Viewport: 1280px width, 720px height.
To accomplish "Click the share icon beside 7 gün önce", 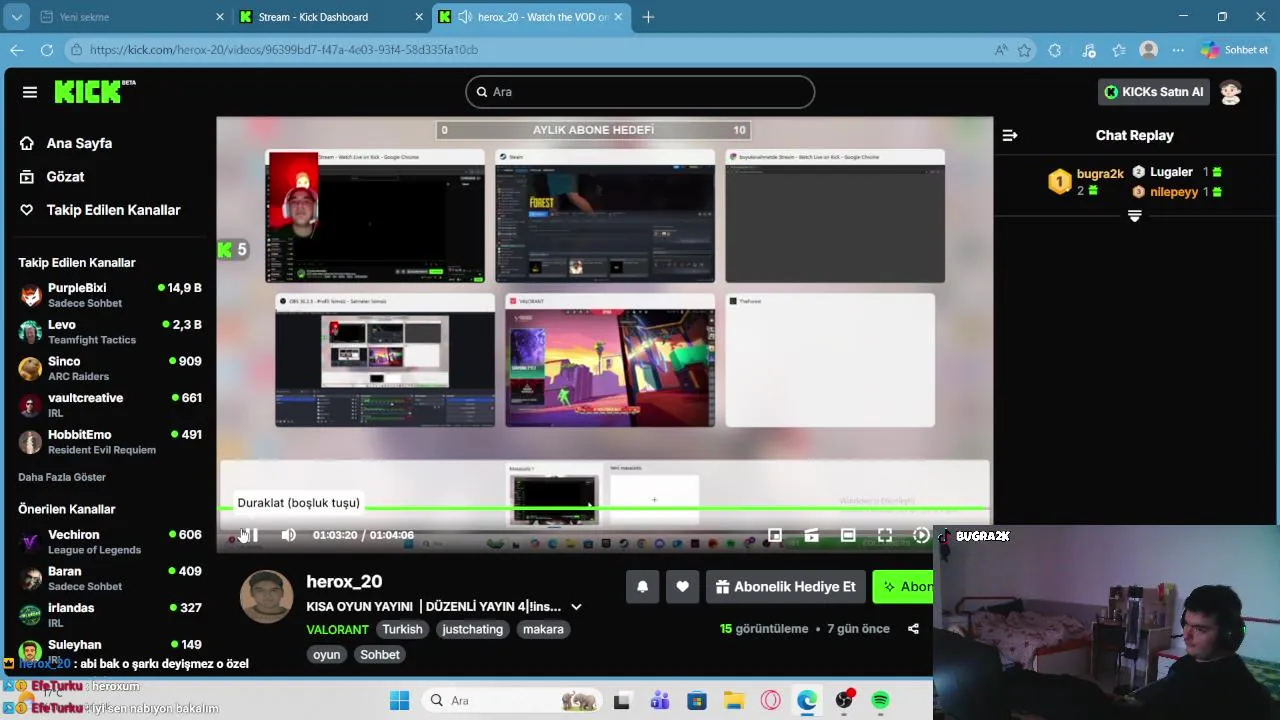I will coord(913,629).
